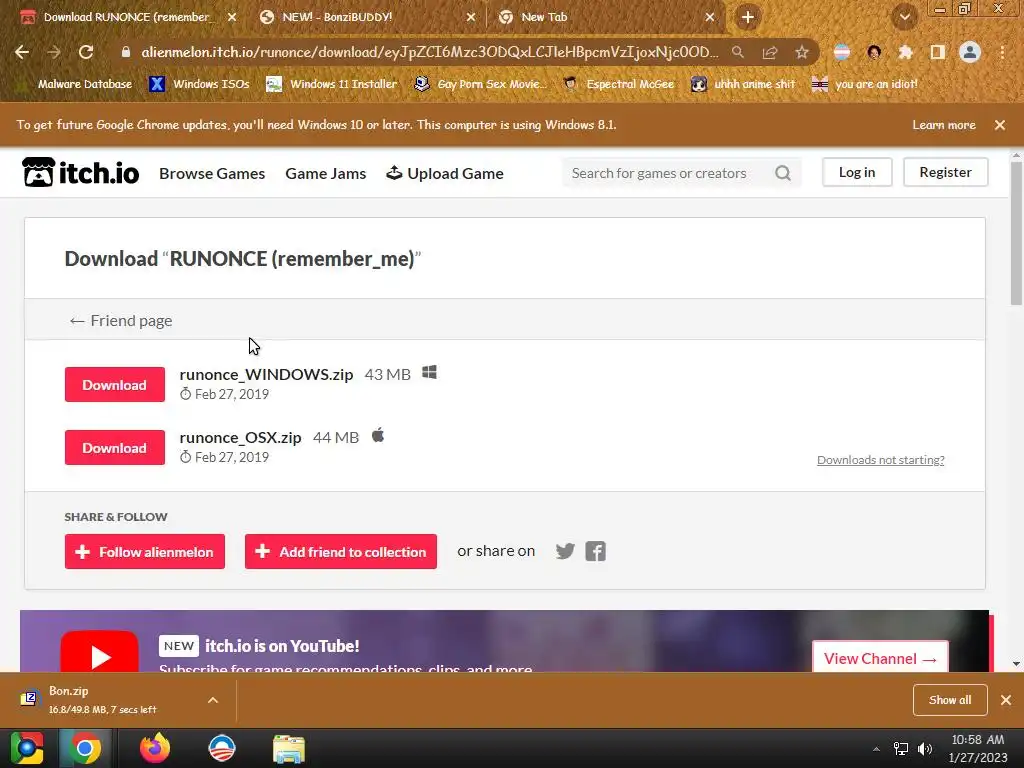Open the Espectral McGee bookmark
Viewport: 1024px width, 768px height.
click(x=618, y=84)
